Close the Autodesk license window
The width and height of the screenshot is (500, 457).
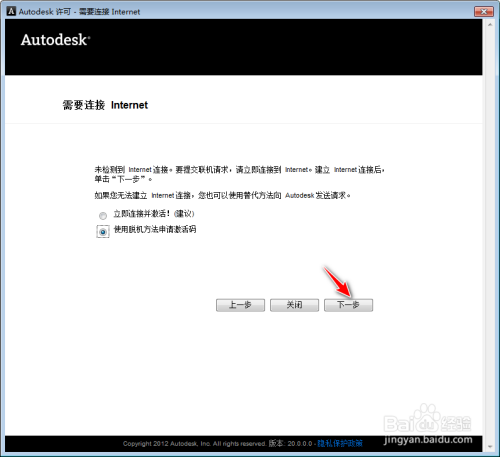[x=484, y=12]
